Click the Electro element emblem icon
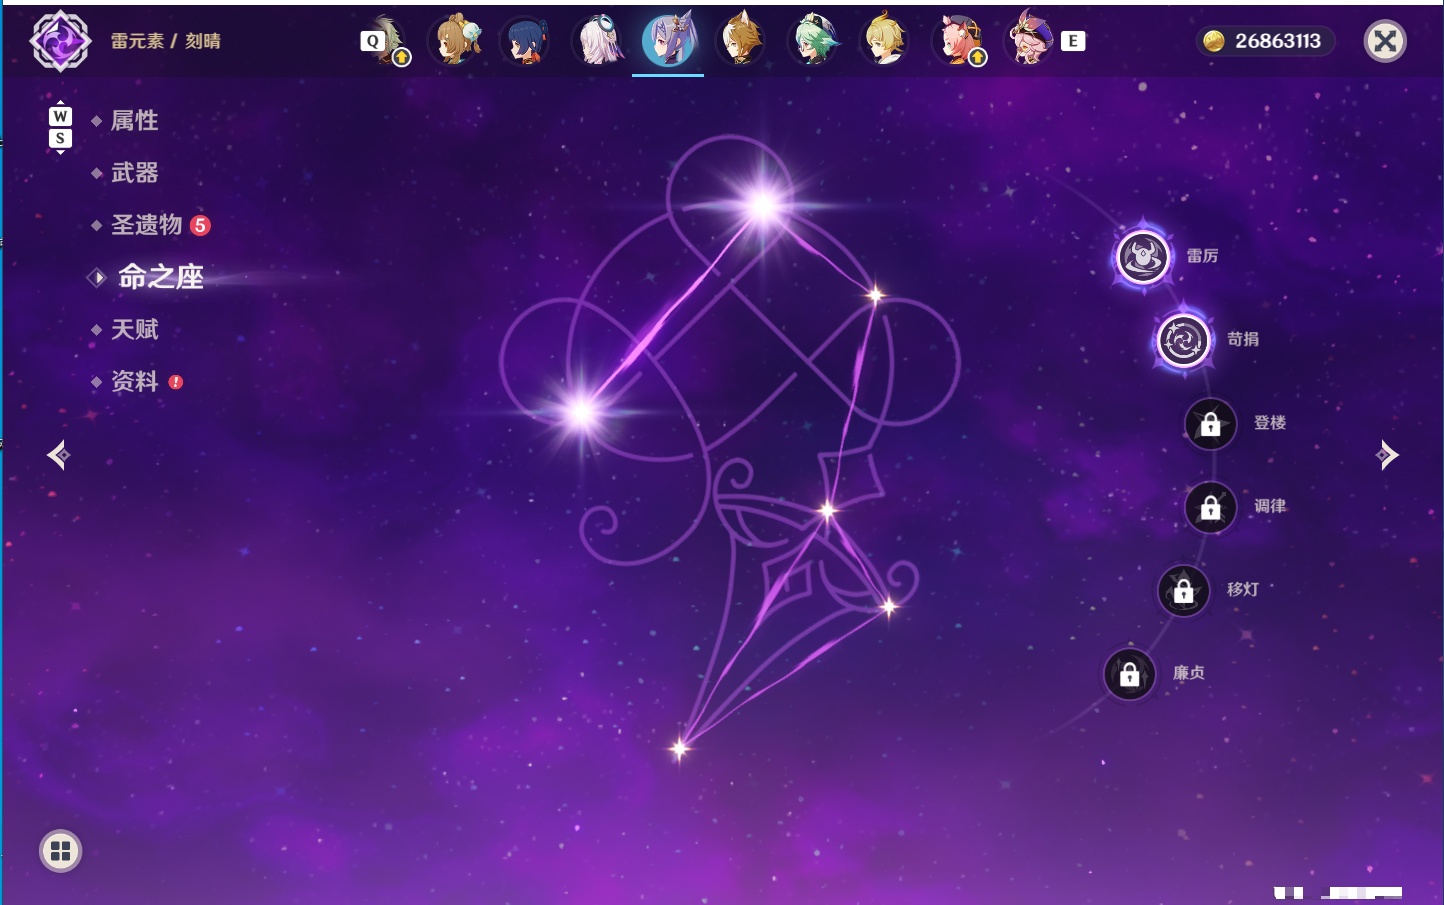 point(60,41)
